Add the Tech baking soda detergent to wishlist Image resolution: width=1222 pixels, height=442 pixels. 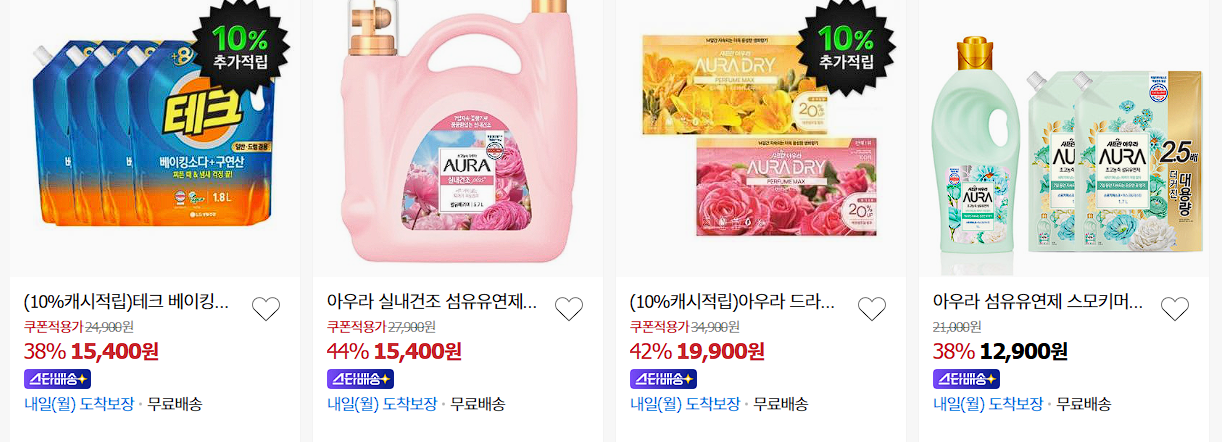coord(266,309)
